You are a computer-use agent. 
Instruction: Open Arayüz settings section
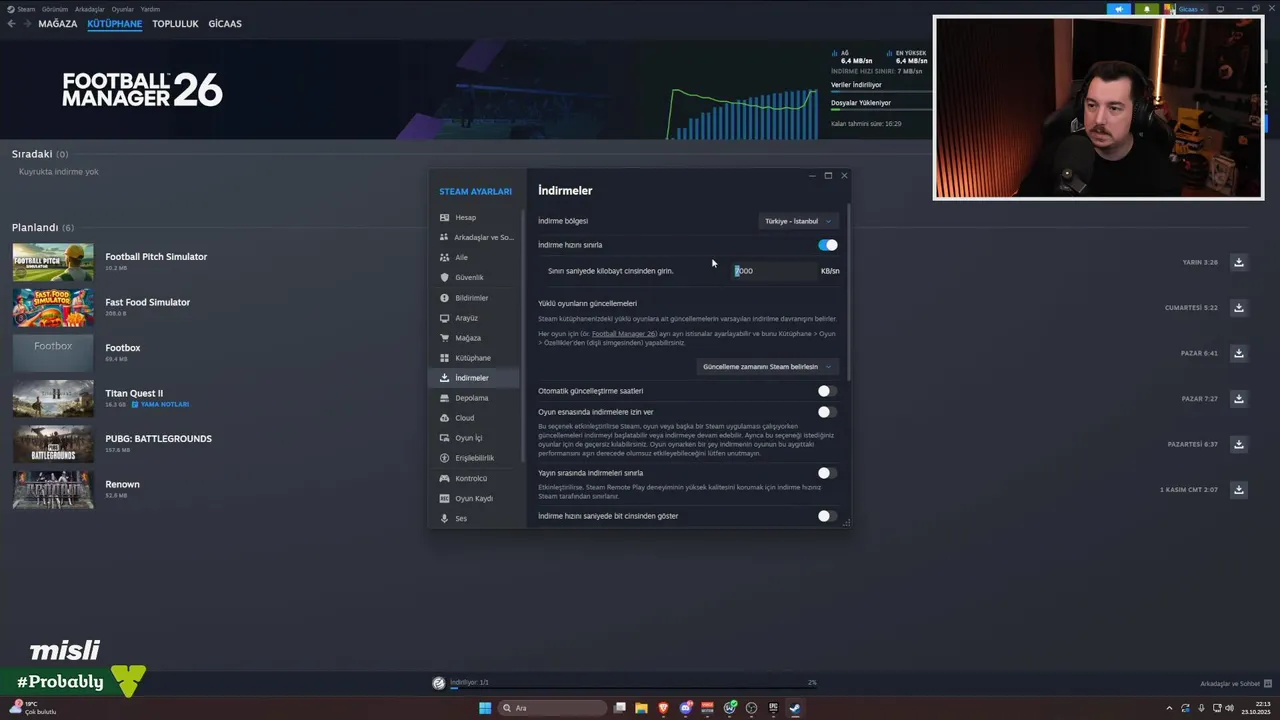[x=473, y=318]
